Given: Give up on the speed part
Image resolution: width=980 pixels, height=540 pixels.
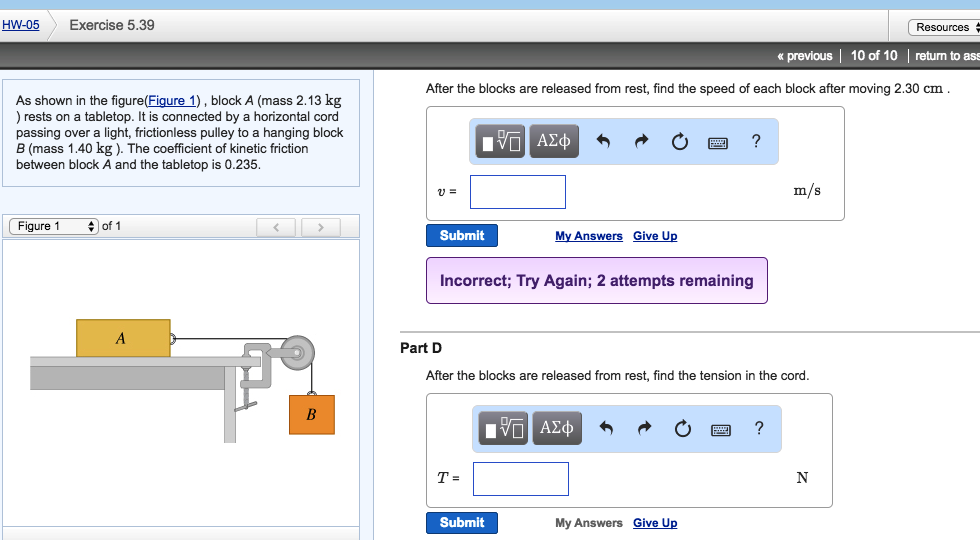Looking at the screenshot, I should point(655,236).
